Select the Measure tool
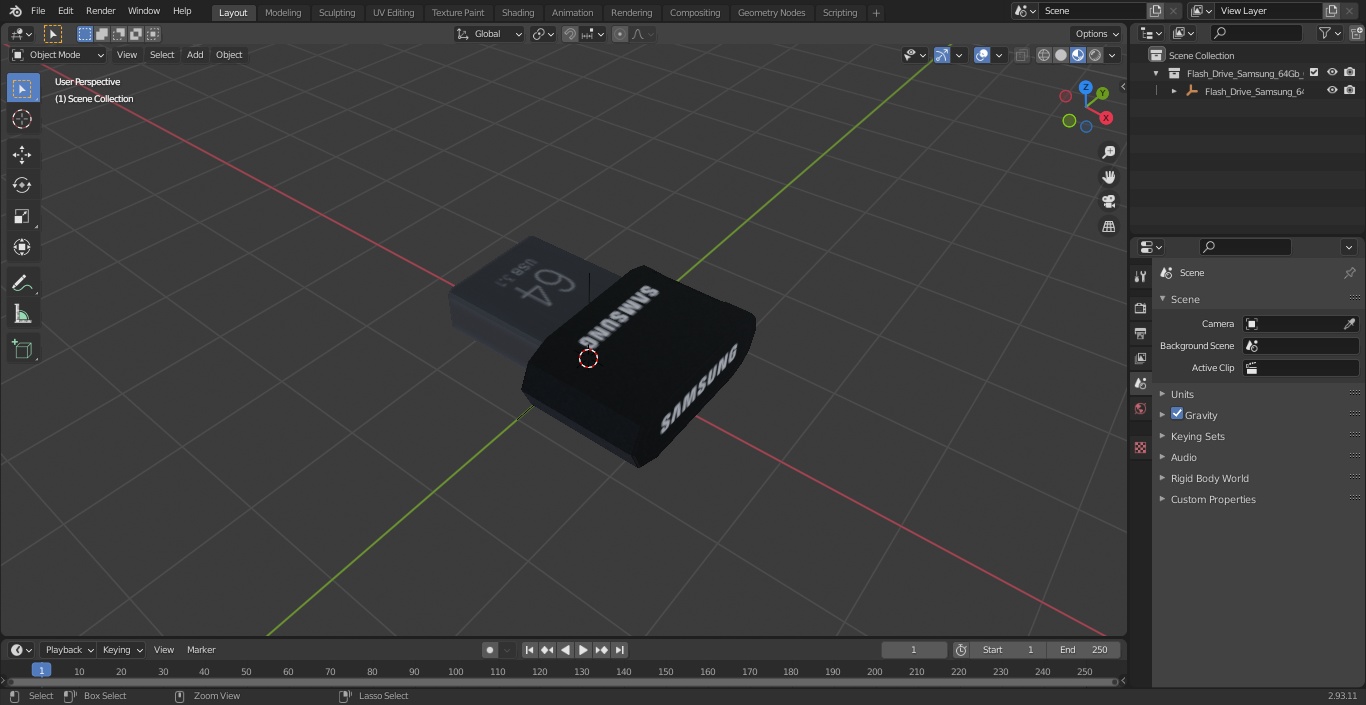 pyautogui.click(x=22, y=315)
